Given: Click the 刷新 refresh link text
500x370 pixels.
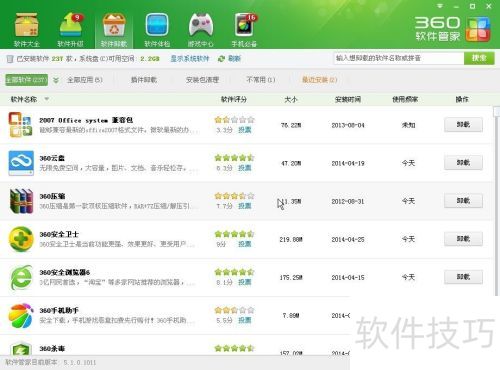Looking at the screenshot, I should point(234,59).
